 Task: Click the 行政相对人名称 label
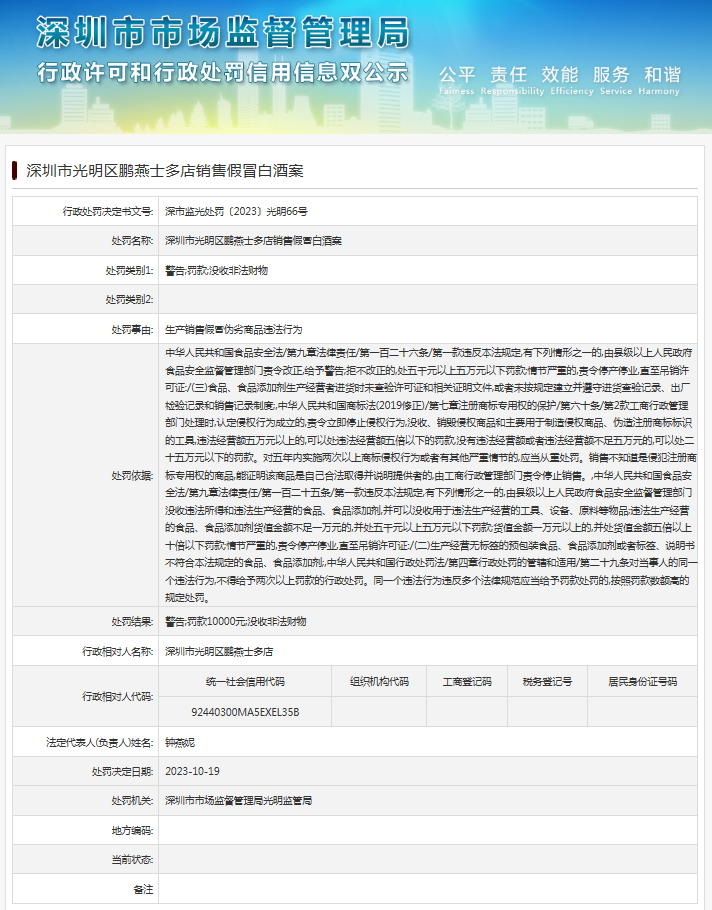118,652
